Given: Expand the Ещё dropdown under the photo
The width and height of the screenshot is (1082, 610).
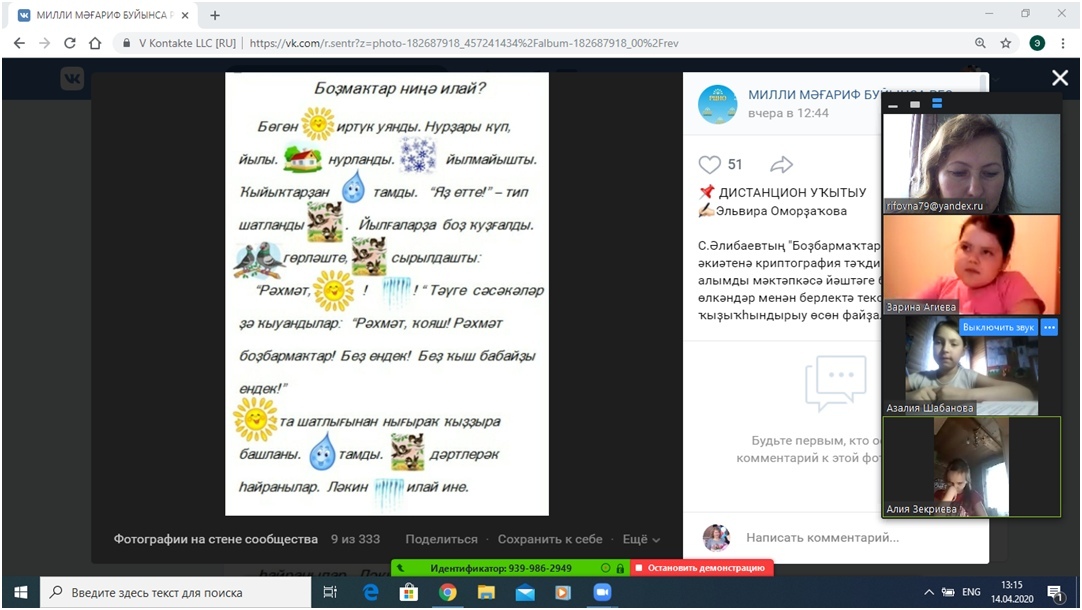Looking at the screenshot, I should click(x=641, y=539).
